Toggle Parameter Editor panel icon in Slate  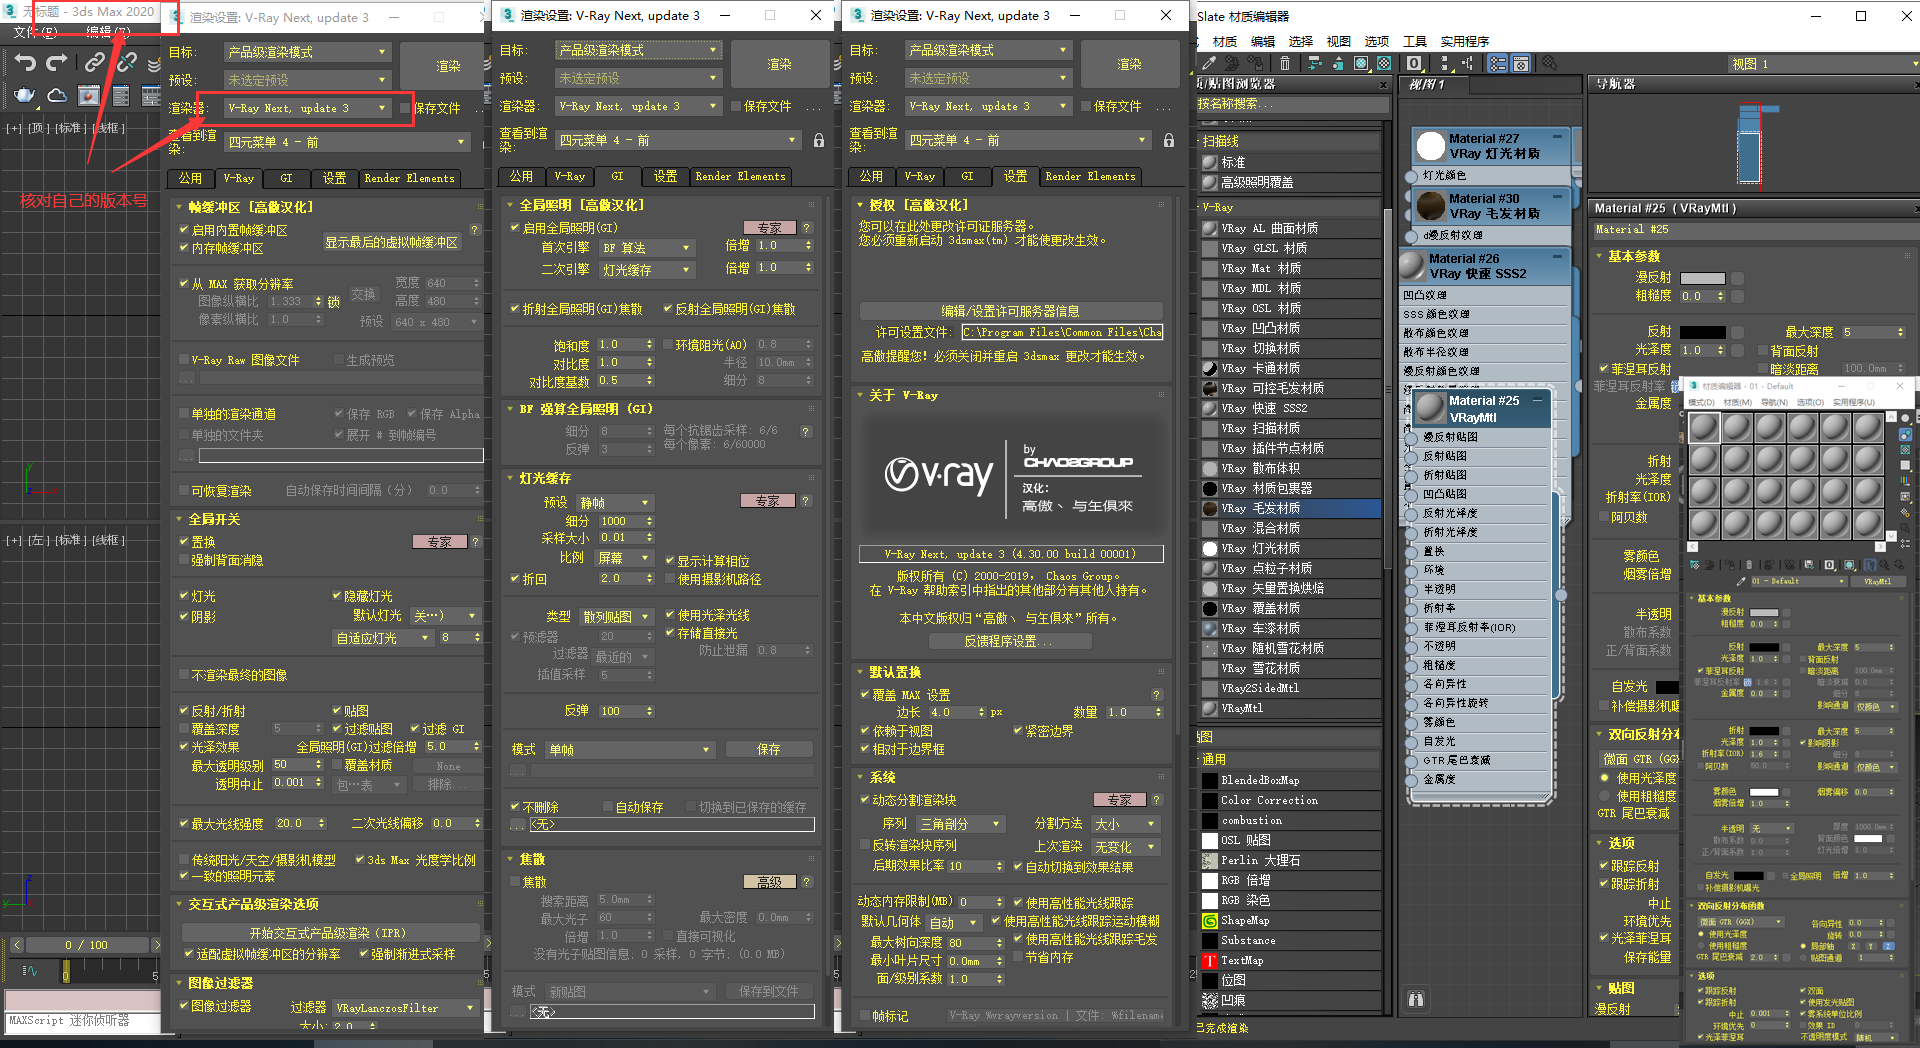[1520, 63]
